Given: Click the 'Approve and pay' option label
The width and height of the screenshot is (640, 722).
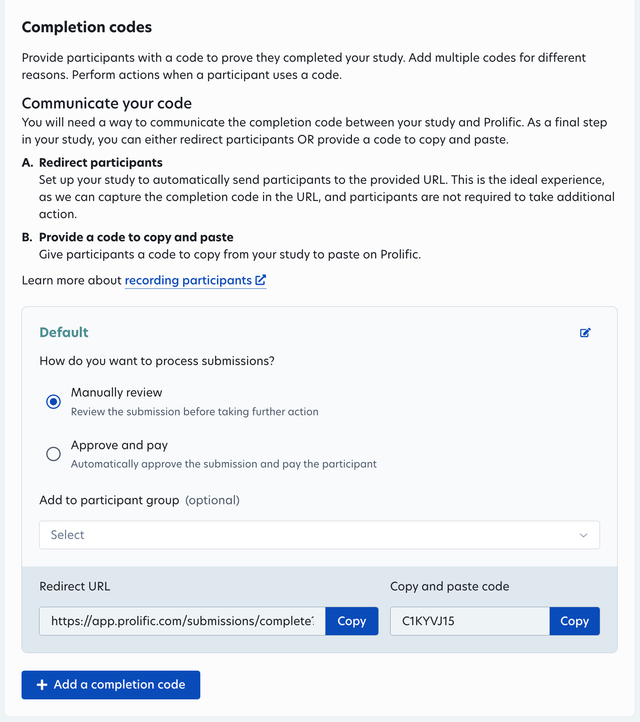Looking at the screenshot, I should click(119, 445).
